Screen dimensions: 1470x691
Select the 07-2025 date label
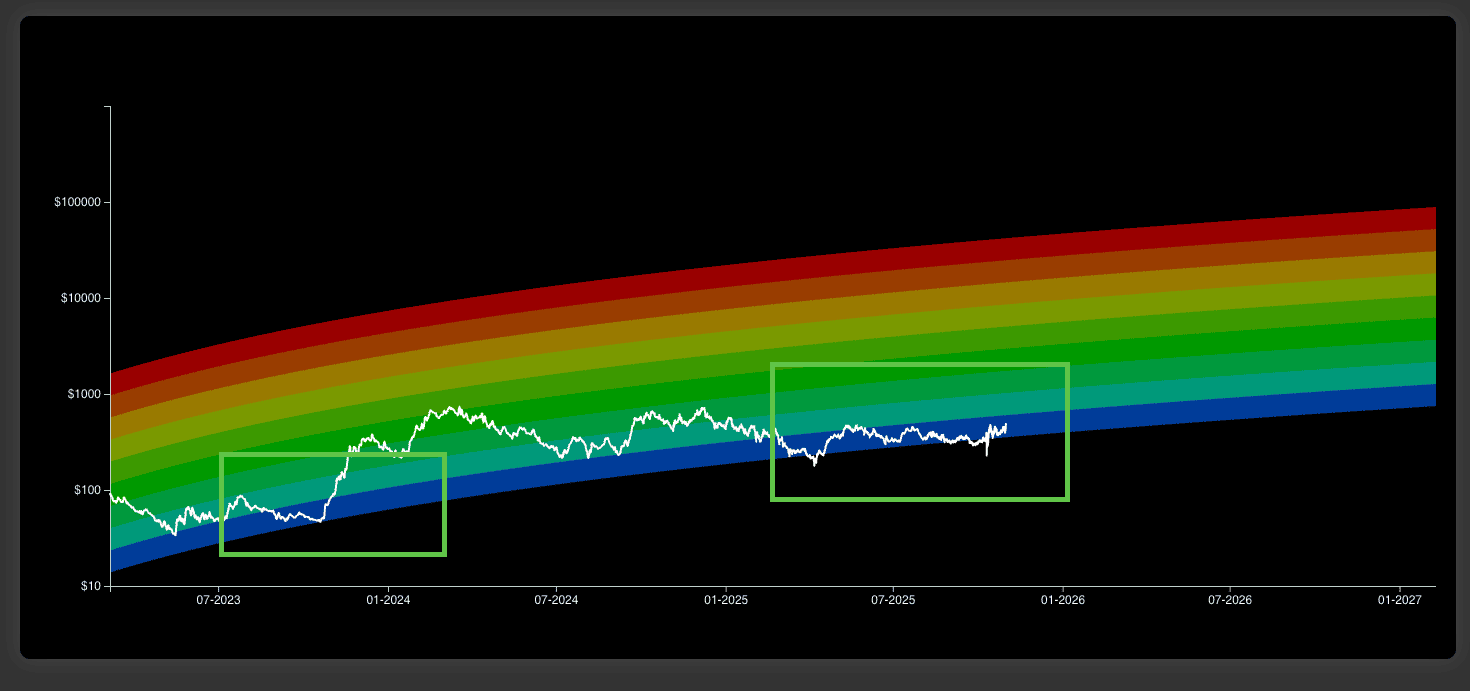(x=894, y=600)
